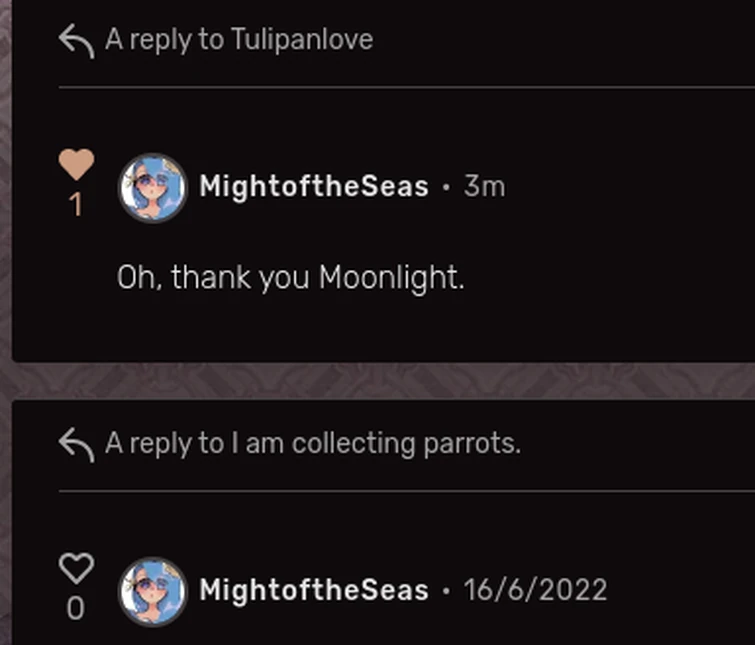This screenshot has height=645, width=755.
Task: Click the "16/6/2022" date stamp
Action: [x=535, y=590]
